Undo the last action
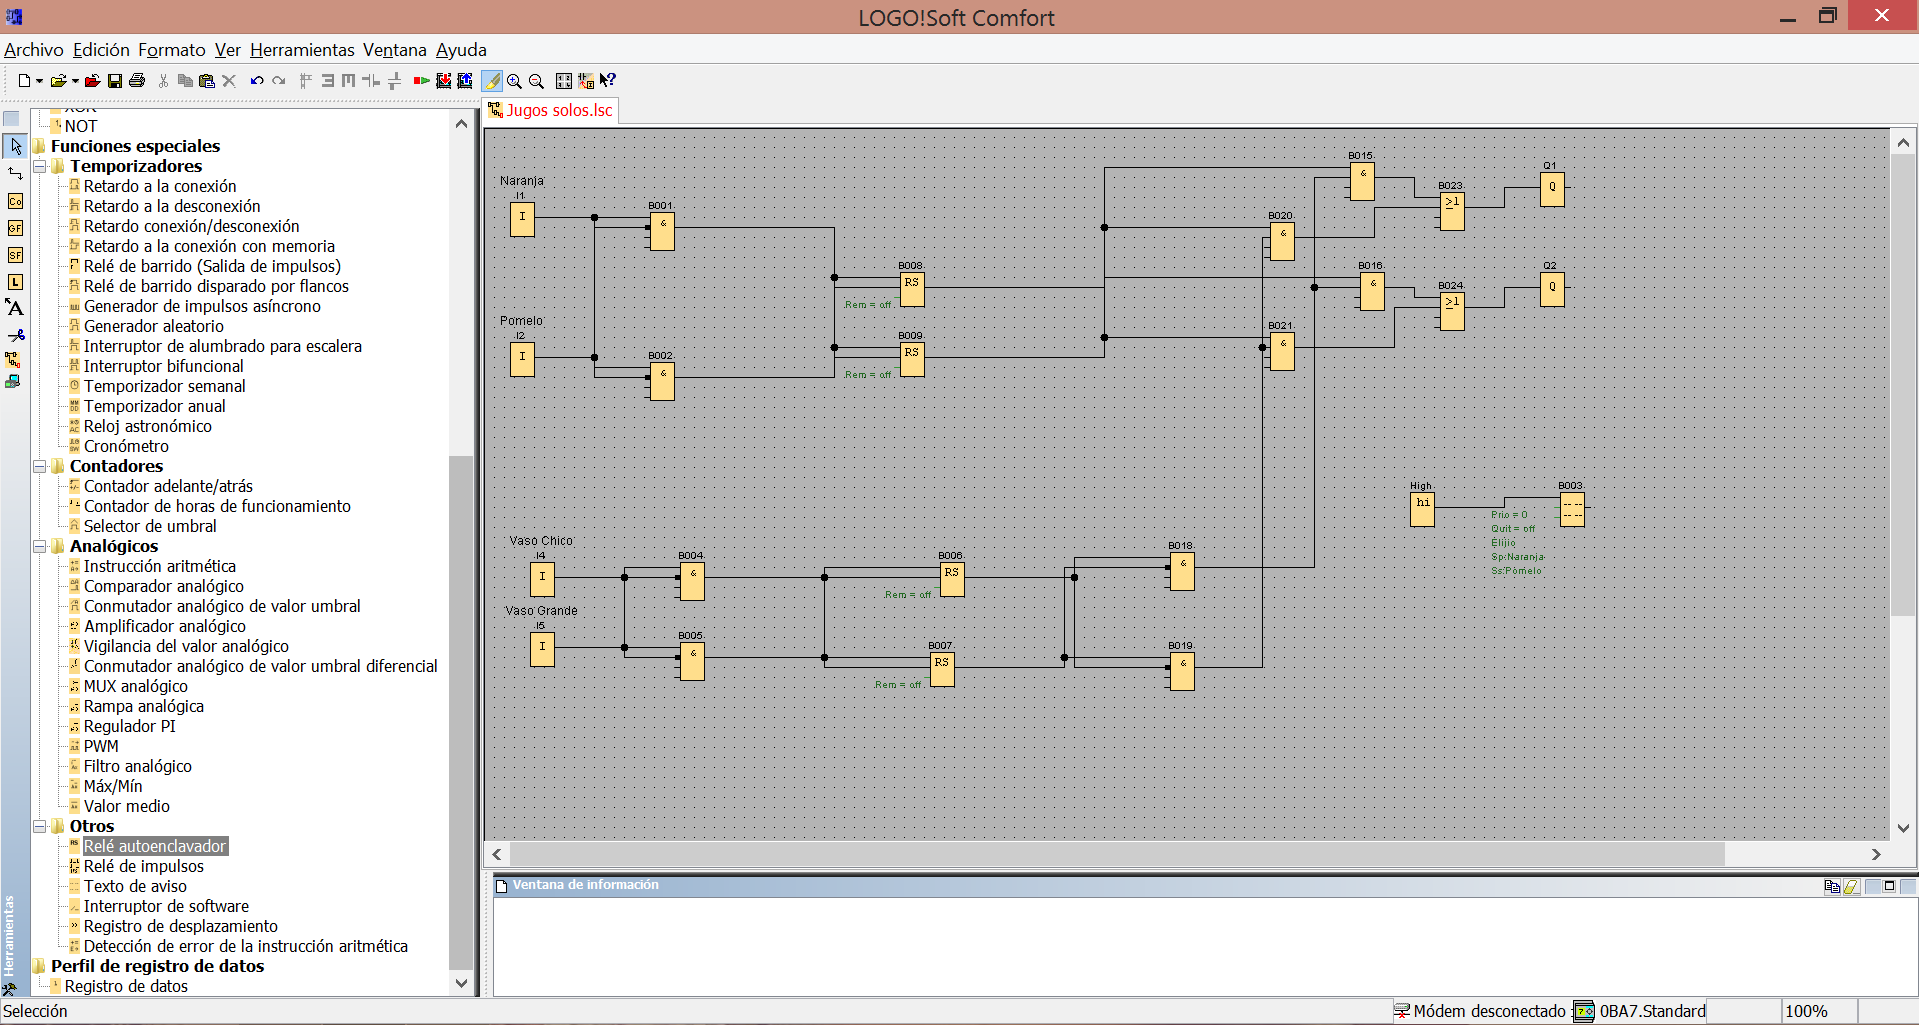Viewport: 1919px width, 1025px height. click(x=257, y=81)
